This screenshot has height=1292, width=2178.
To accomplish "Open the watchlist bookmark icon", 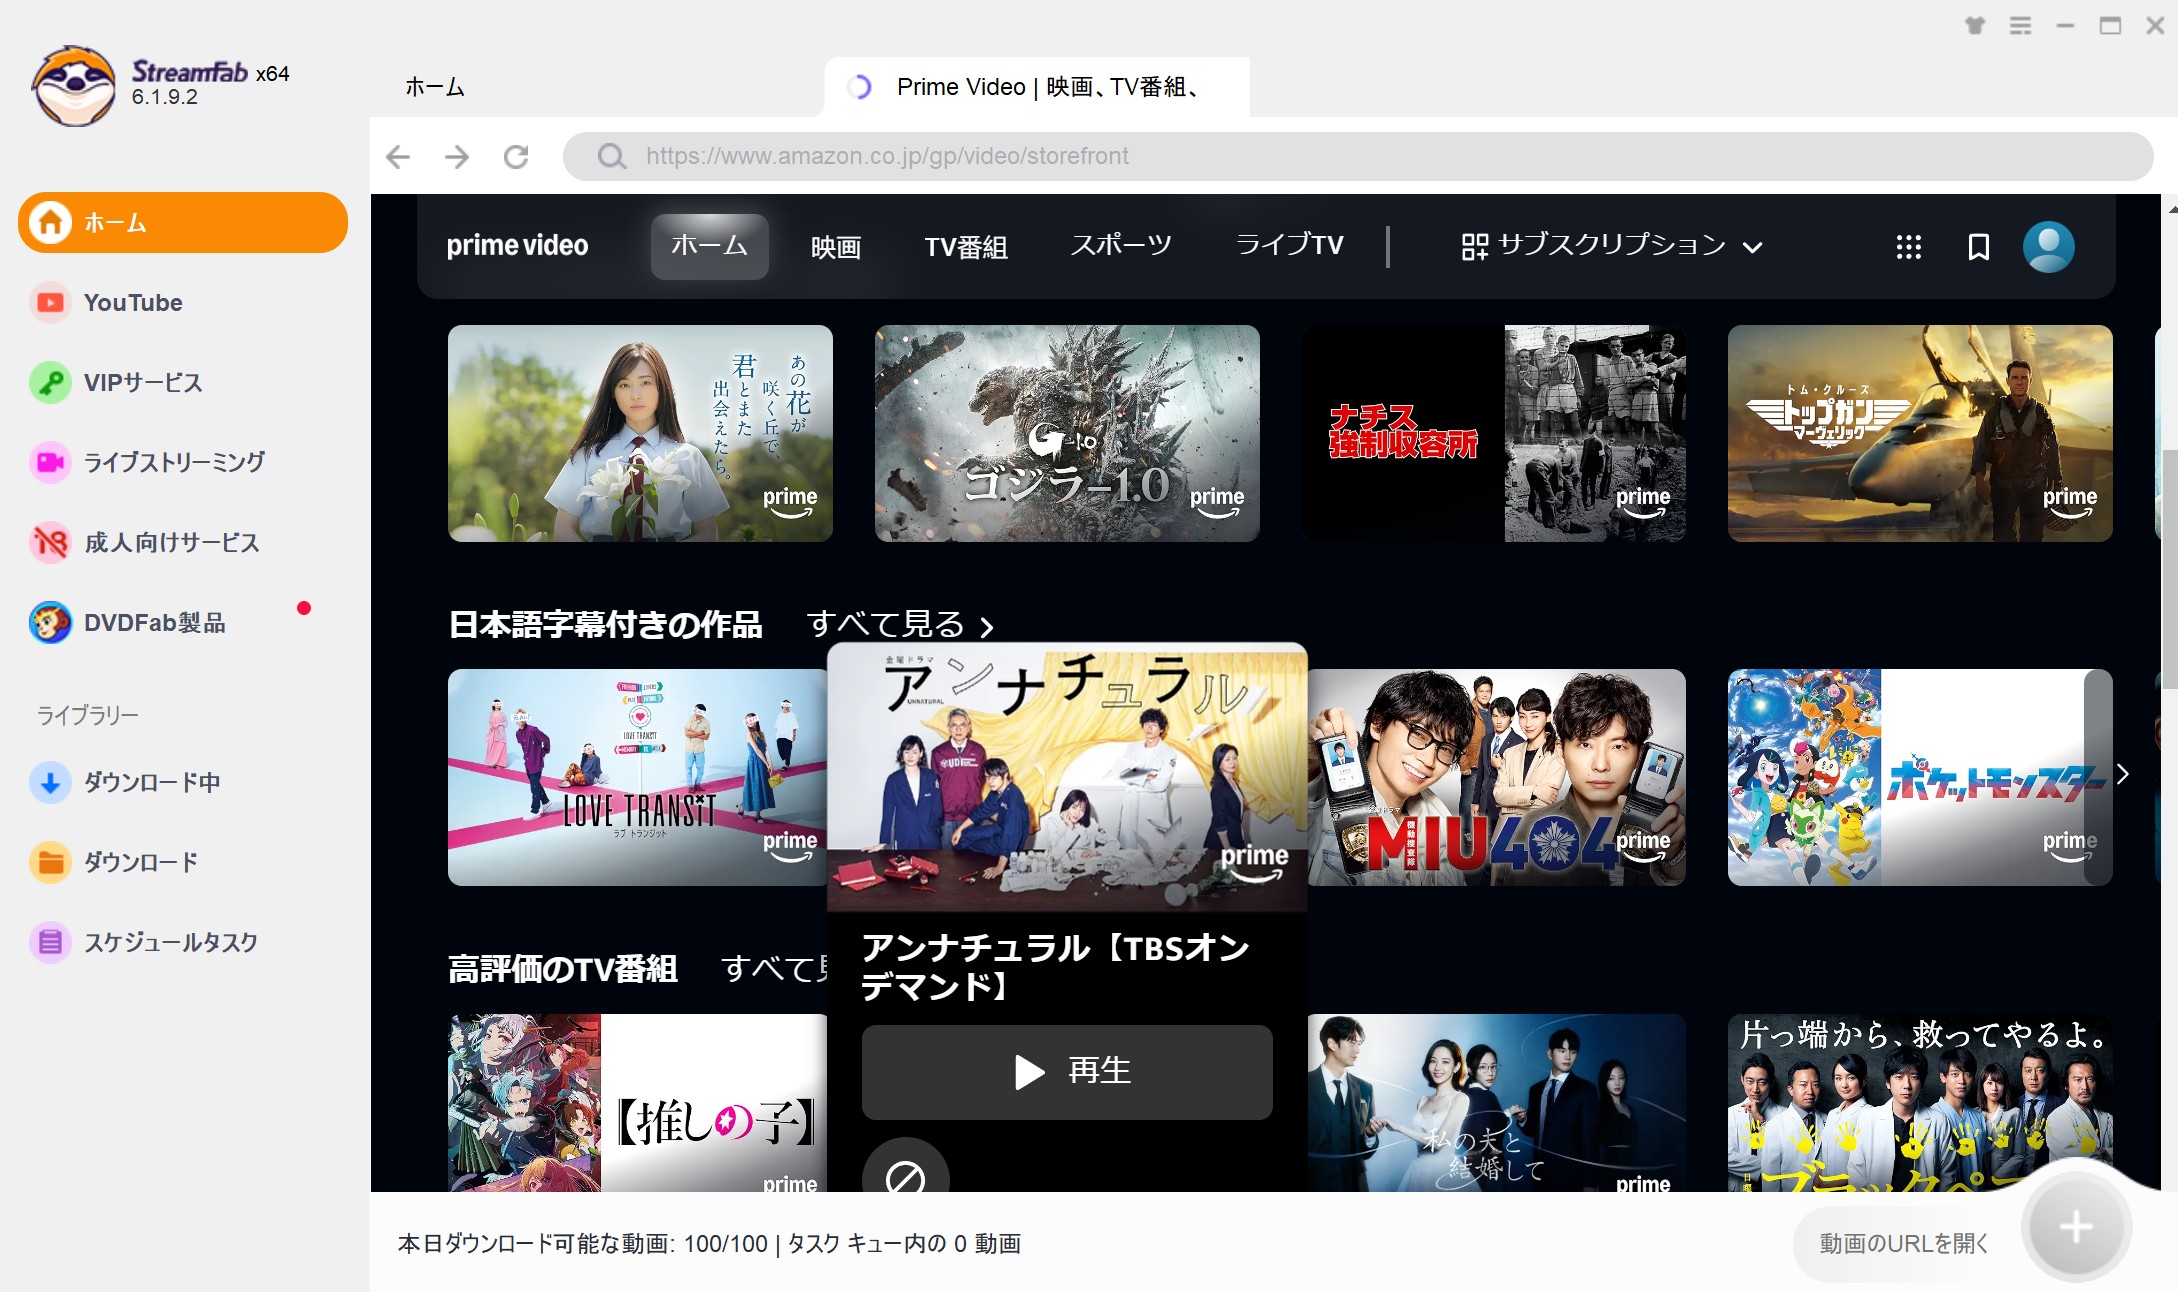I will pyautogui.click(x=1979, y=247).
